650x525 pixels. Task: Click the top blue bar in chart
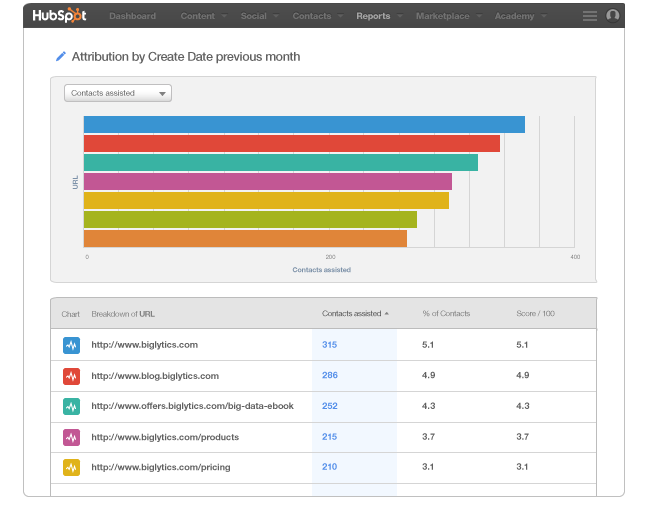[x=304, y=124]
